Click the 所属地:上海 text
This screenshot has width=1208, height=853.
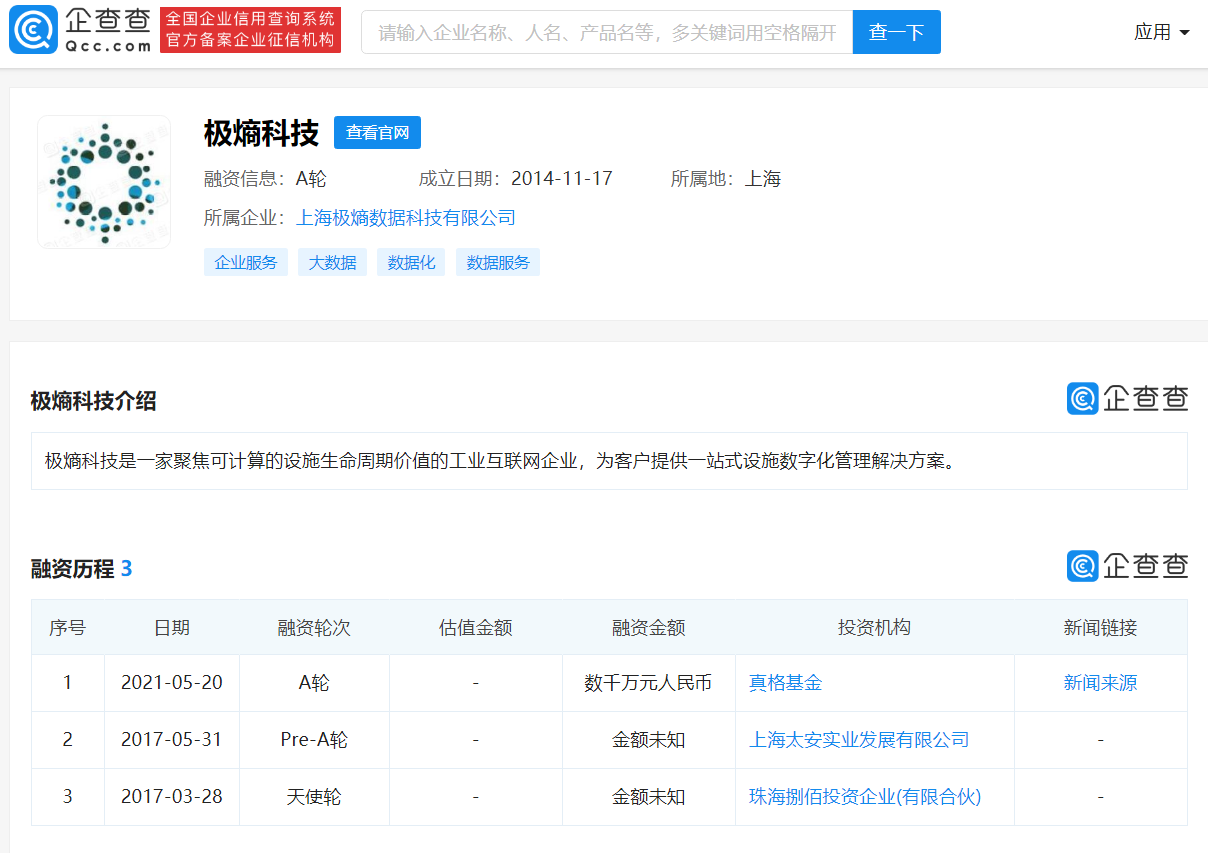click(x=726, y=179)
